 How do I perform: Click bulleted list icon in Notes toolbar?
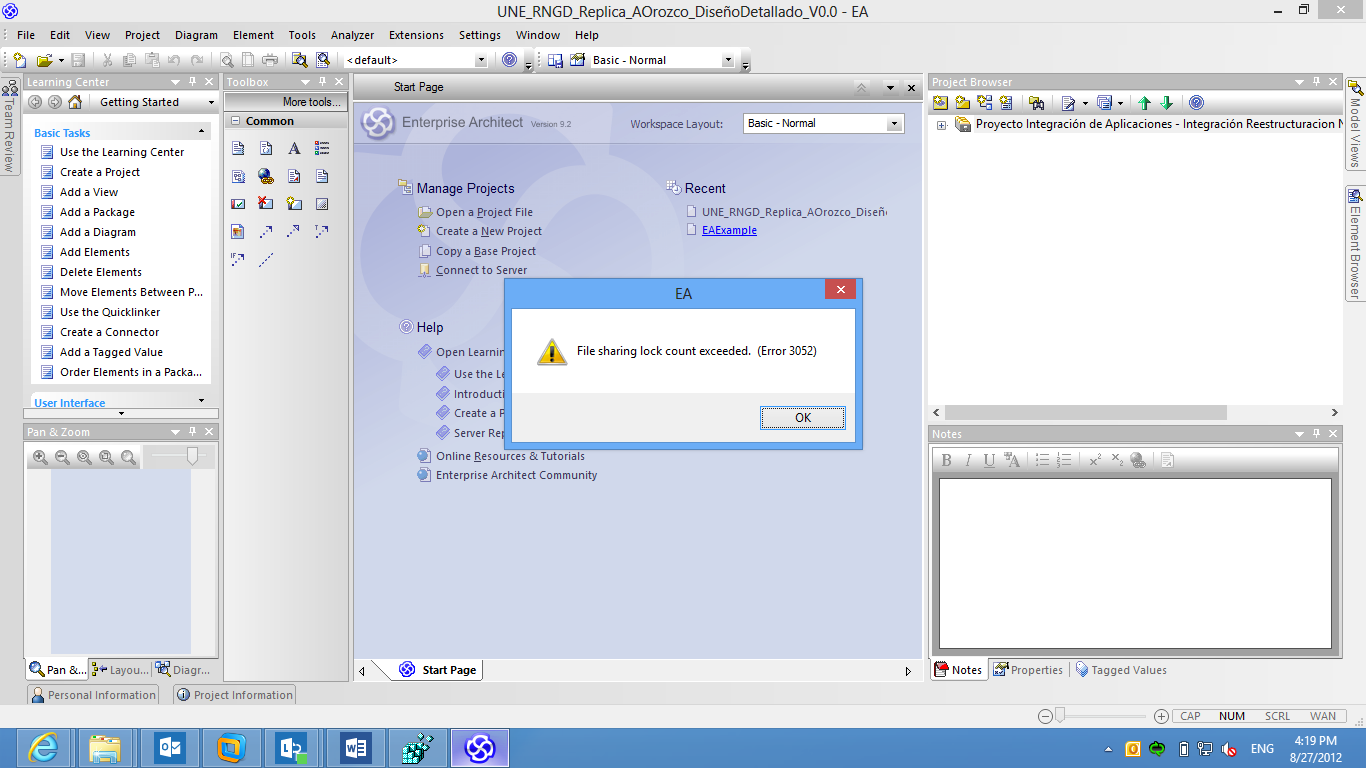pyautogui.click(x=1042, y=460)
